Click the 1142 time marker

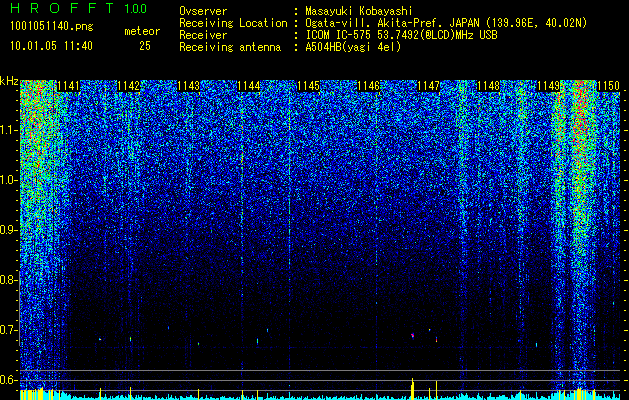click(x=128, y=86)
